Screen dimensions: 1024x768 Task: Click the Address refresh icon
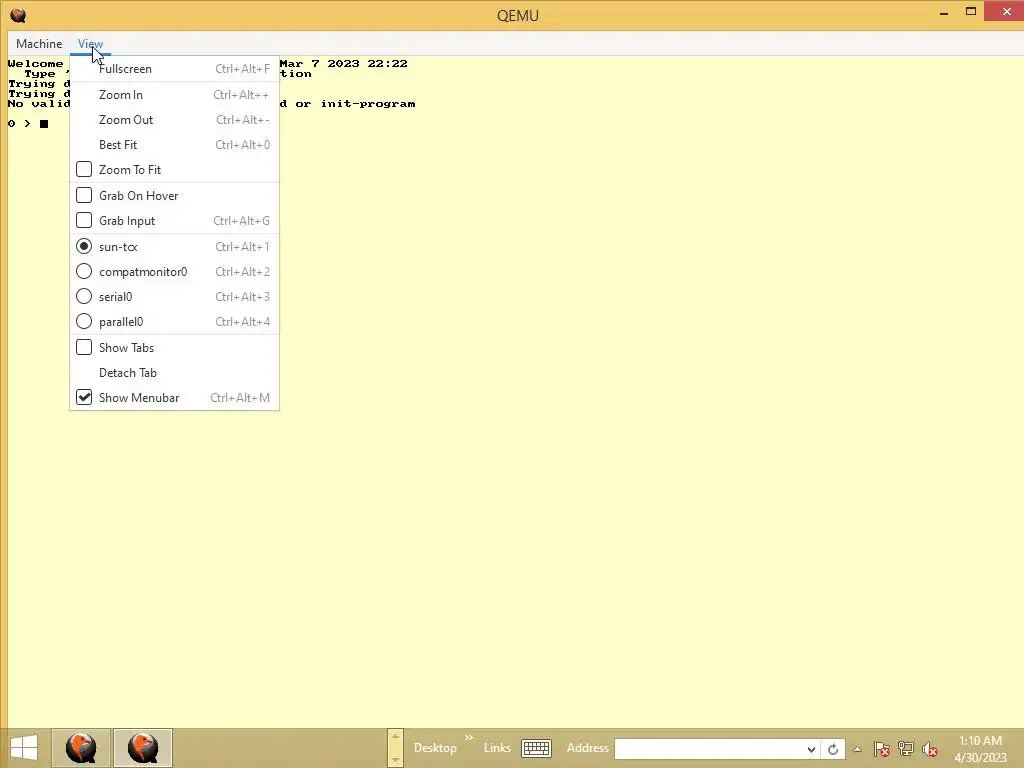click(833, 749)
